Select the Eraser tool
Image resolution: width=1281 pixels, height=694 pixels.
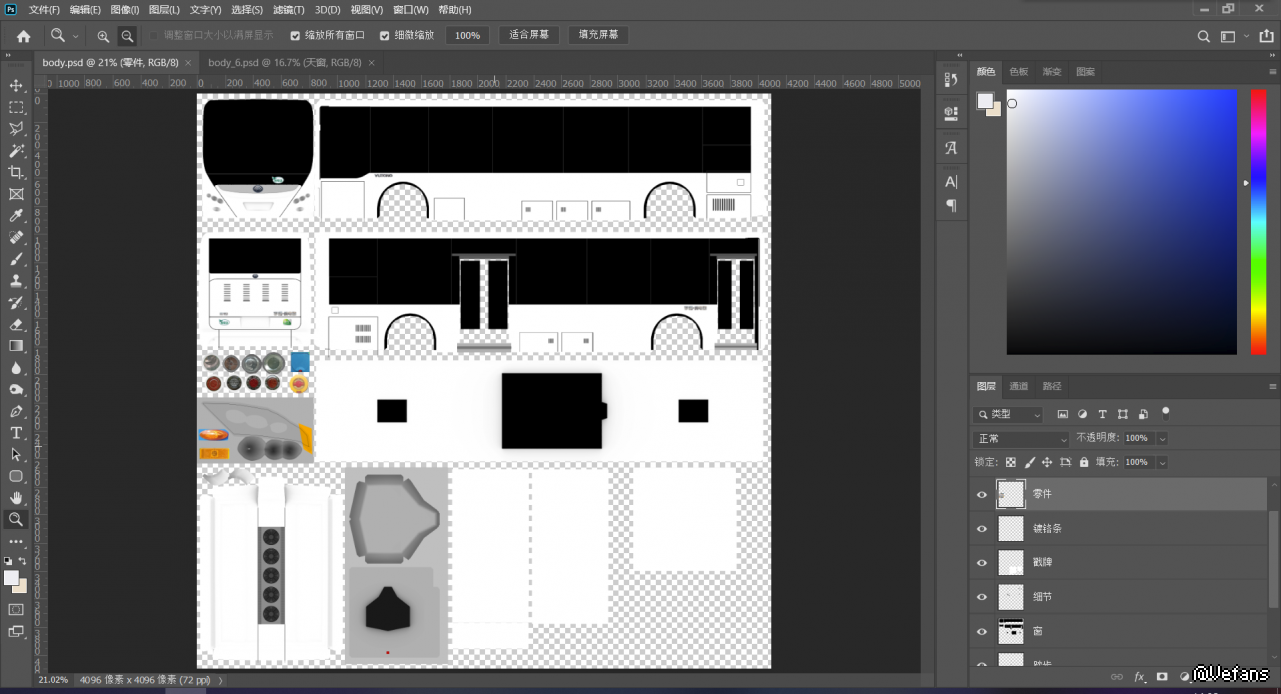point(16,324)
